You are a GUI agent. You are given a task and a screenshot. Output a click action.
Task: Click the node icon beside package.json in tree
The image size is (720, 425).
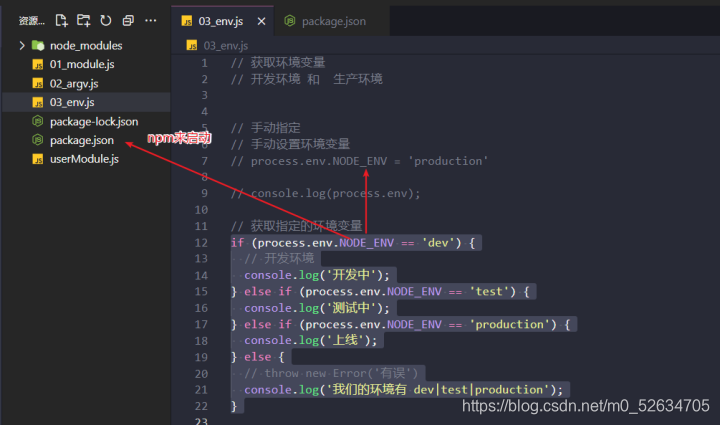point(38,140)
